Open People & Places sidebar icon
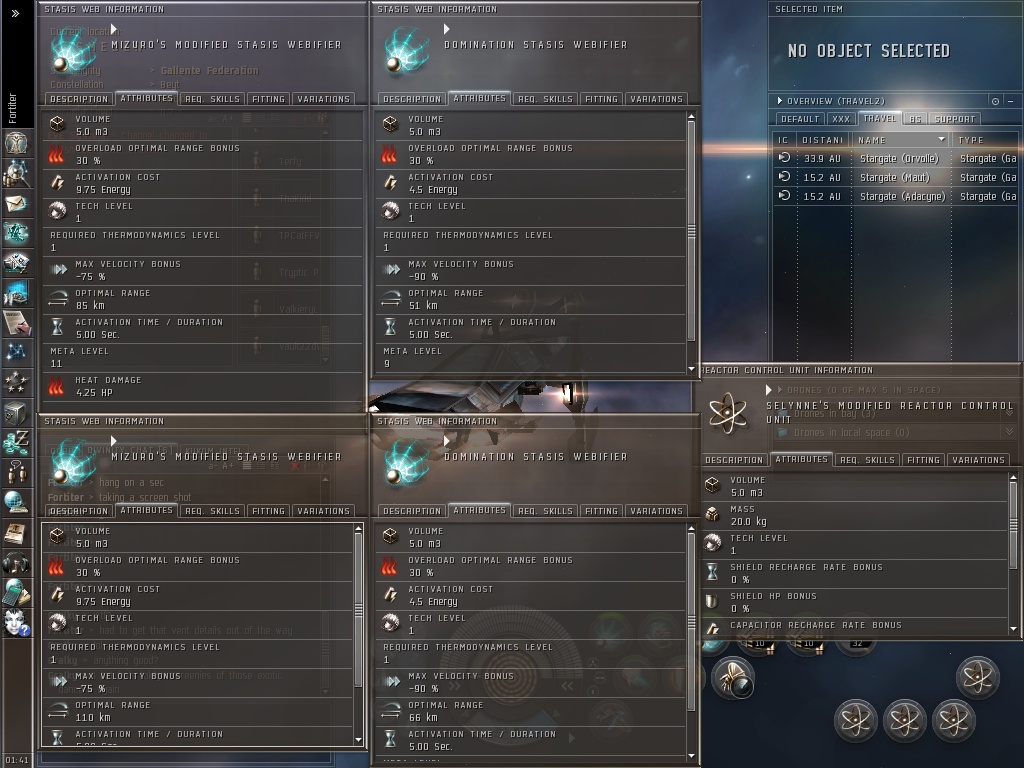1024x768 pixels. (16, 173)
